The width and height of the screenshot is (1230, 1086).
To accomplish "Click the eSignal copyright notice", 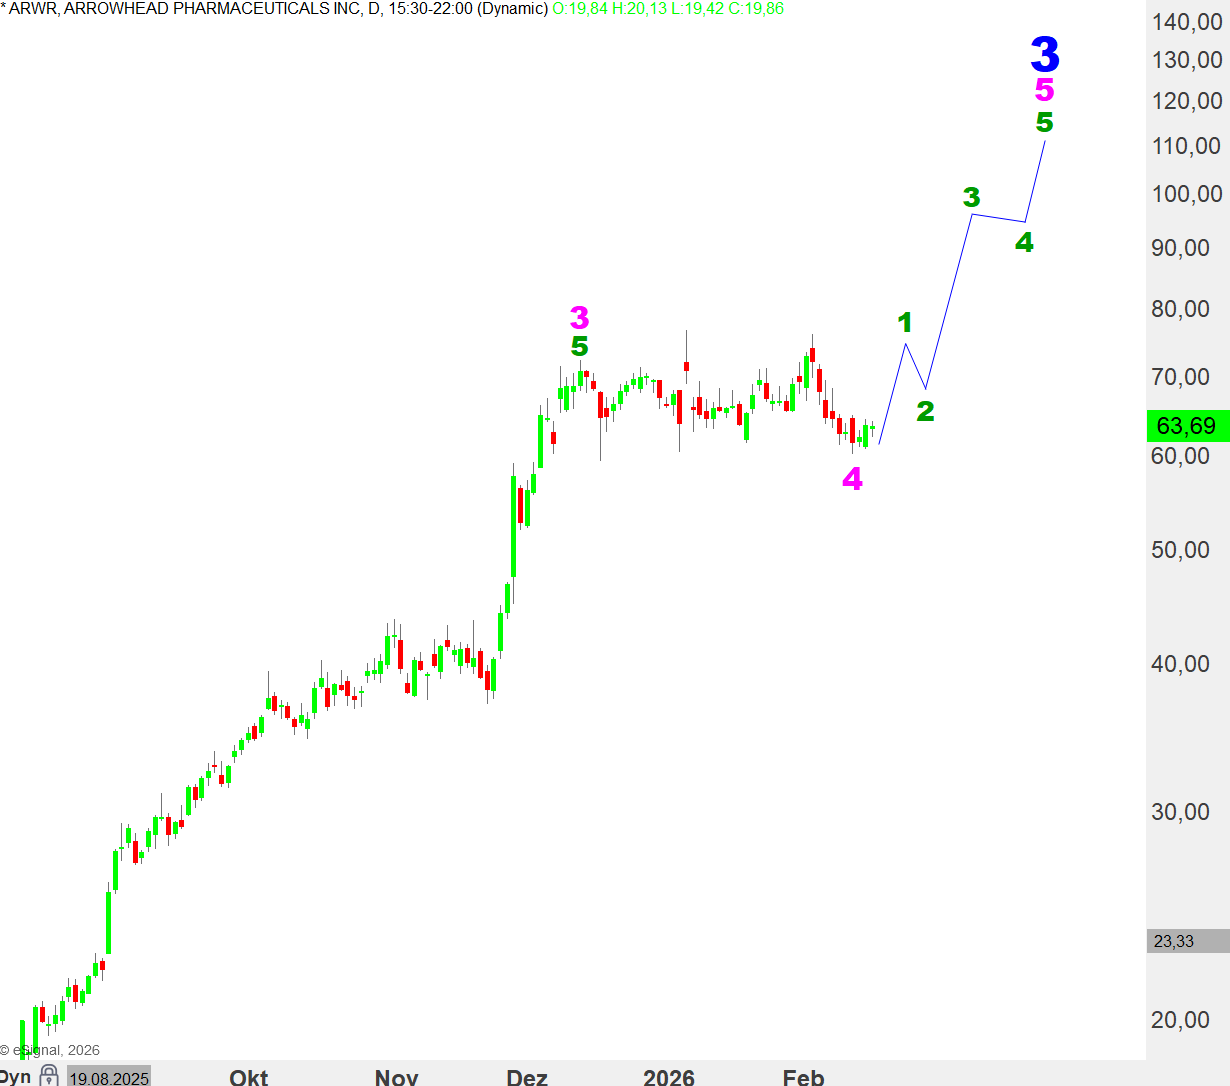I will point(52,1050).
